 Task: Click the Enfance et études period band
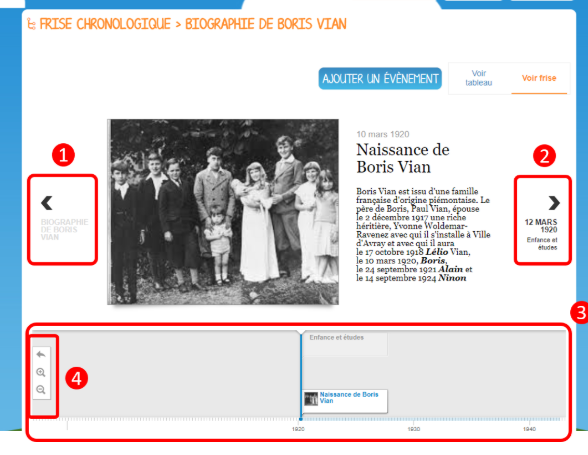coord(345,343)
